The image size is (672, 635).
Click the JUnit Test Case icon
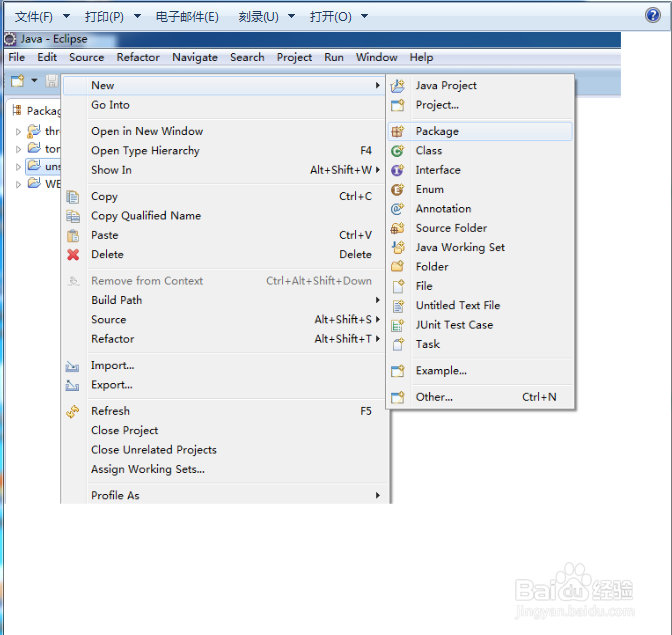(398, 325)
